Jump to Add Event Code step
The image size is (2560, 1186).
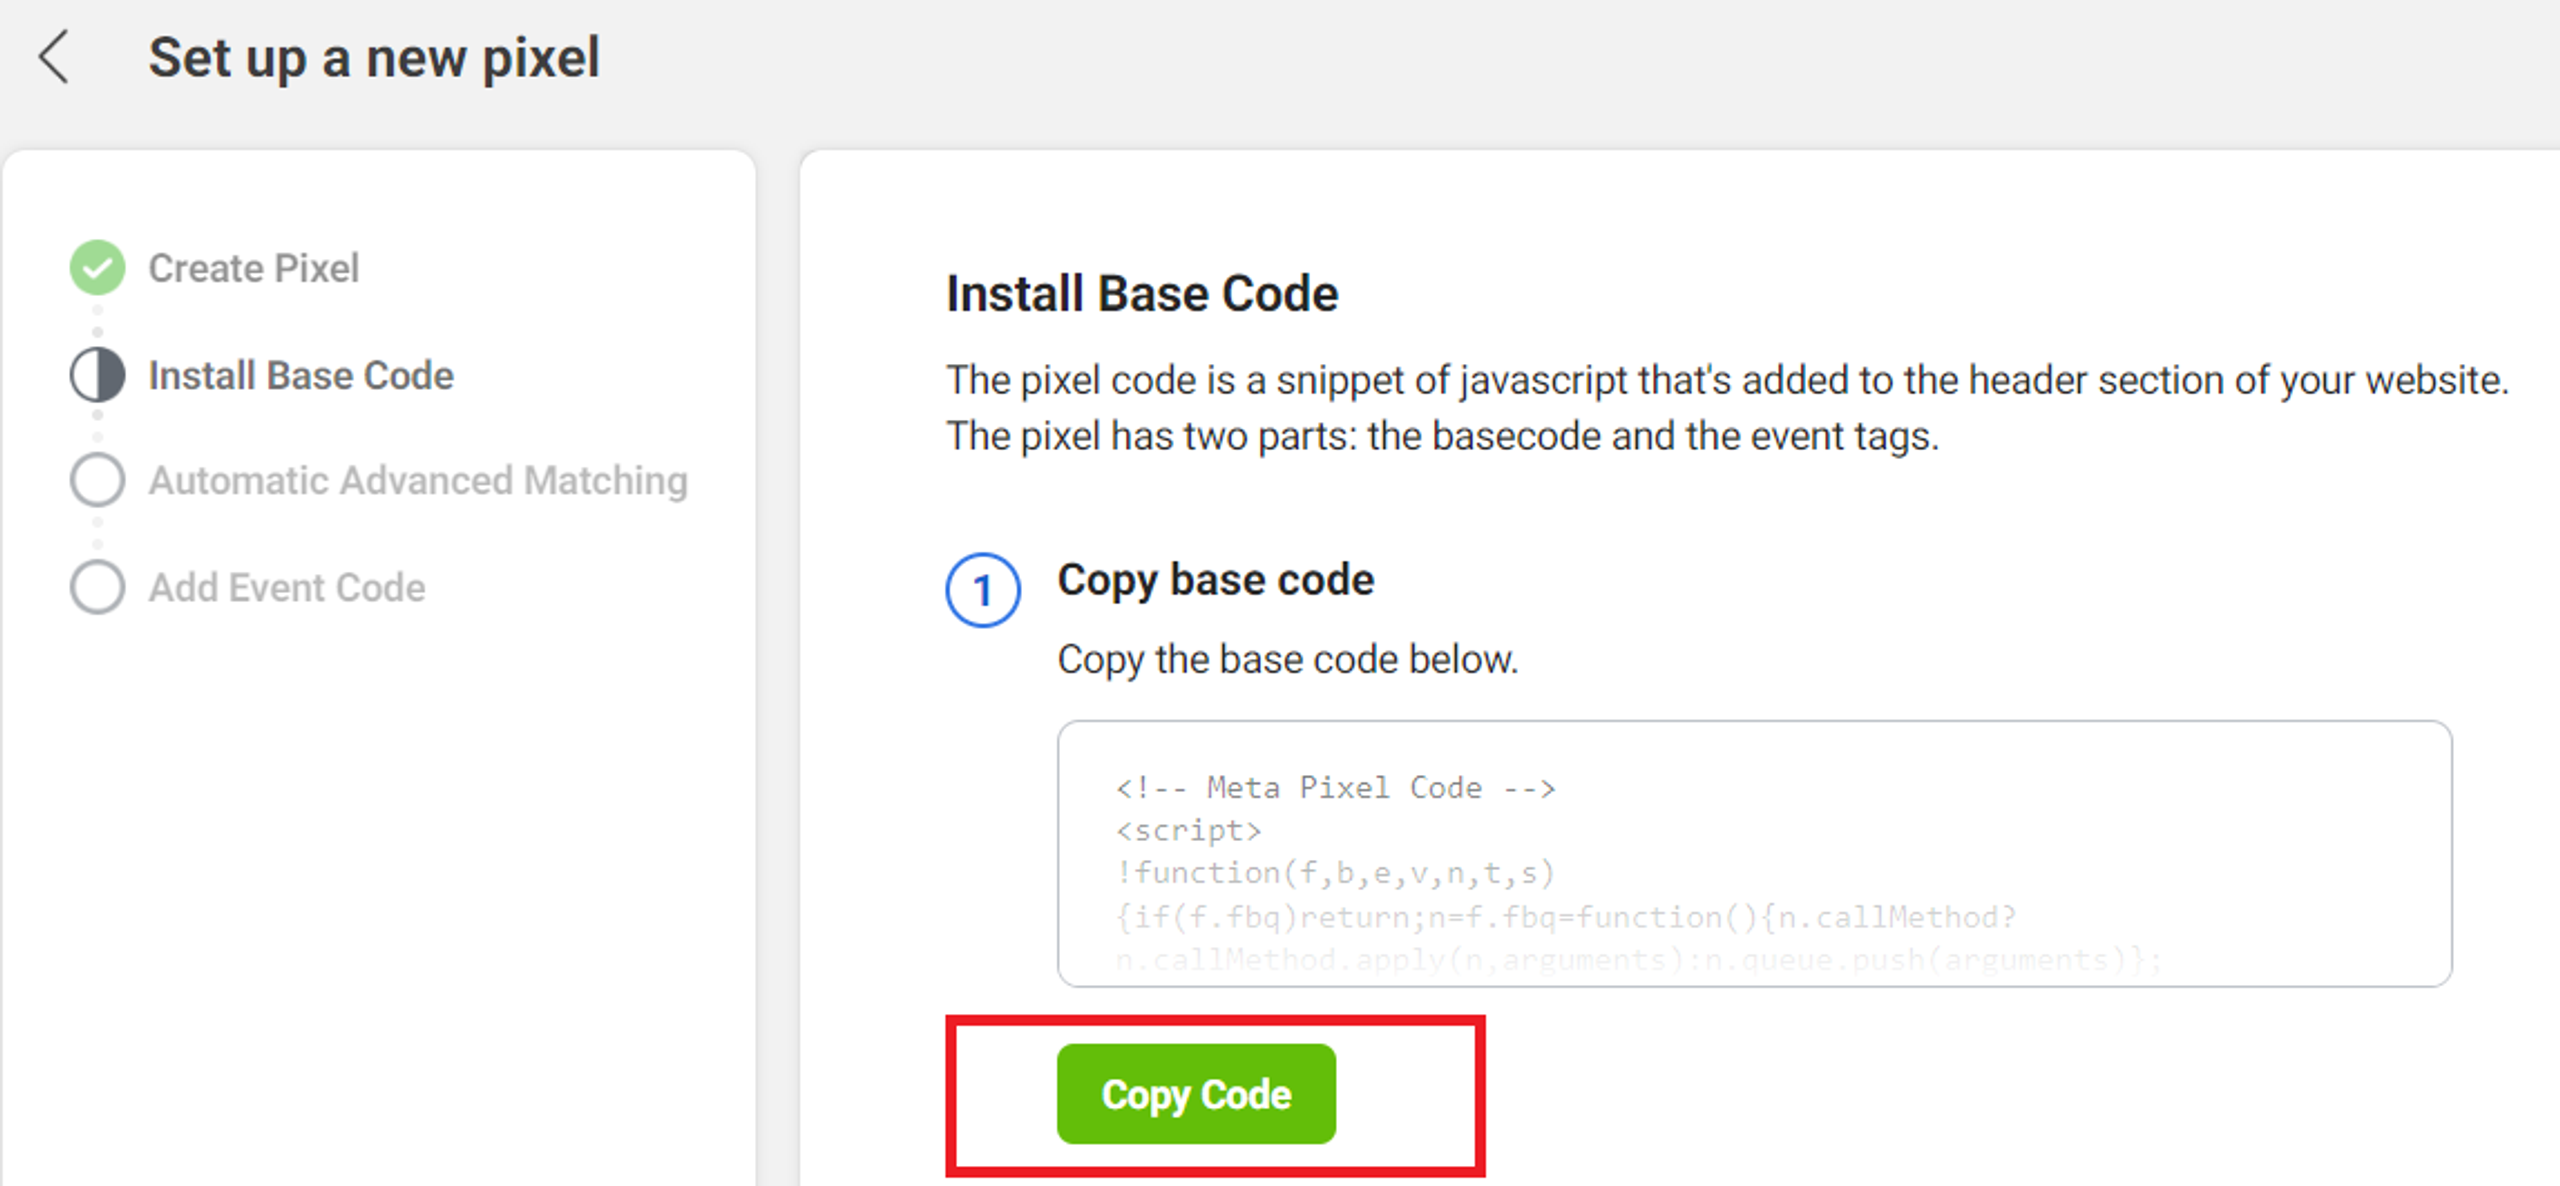[287, 588]
